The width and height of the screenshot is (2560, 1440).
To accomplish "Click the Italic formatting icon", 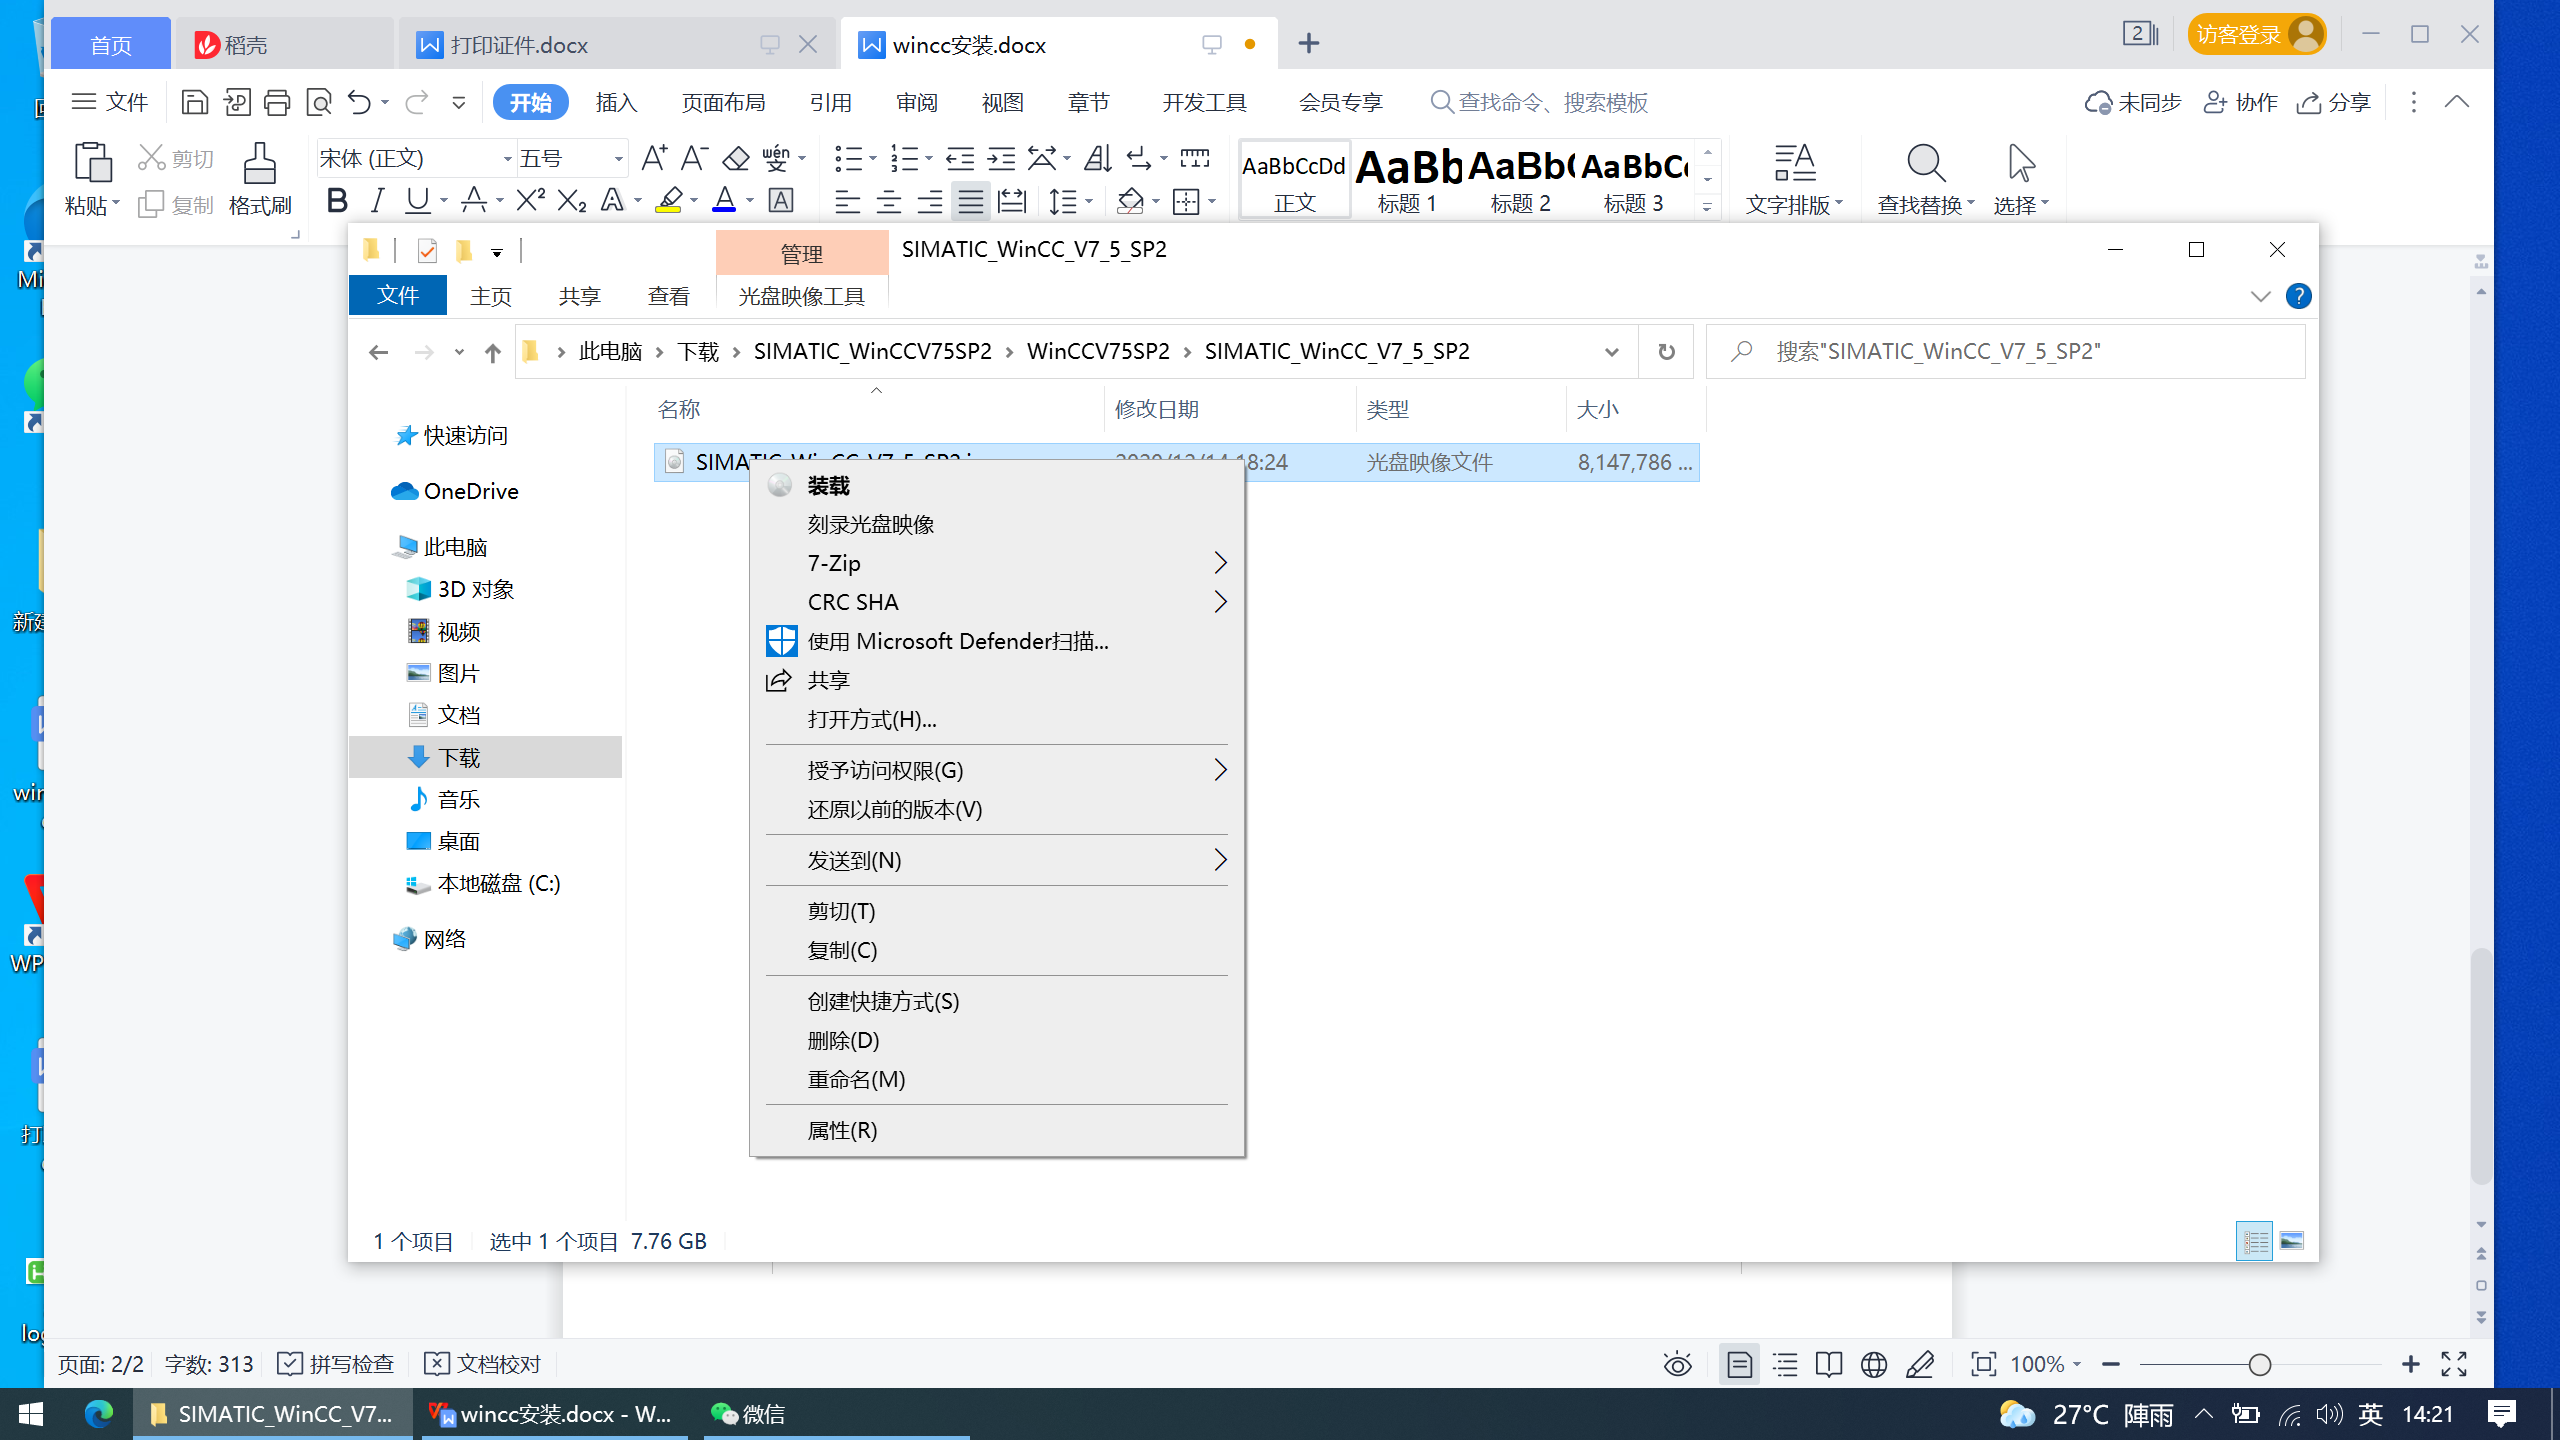I will pyautogui.click(x=377, y=201).
